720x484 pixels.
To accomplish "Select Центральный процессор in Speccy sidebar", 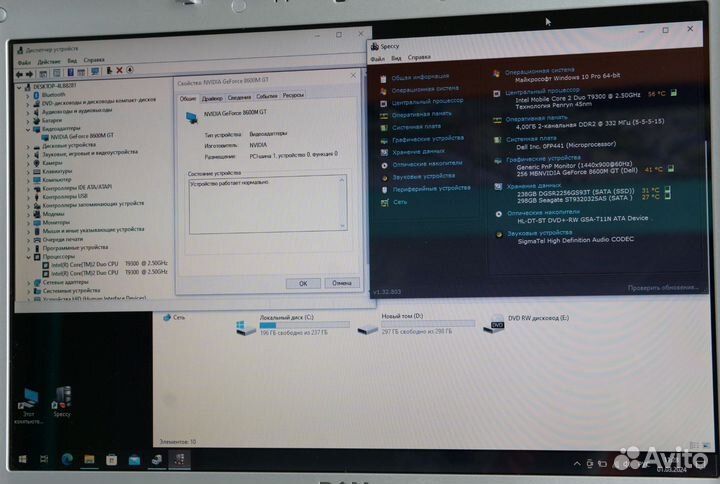I will click(428, 101).
